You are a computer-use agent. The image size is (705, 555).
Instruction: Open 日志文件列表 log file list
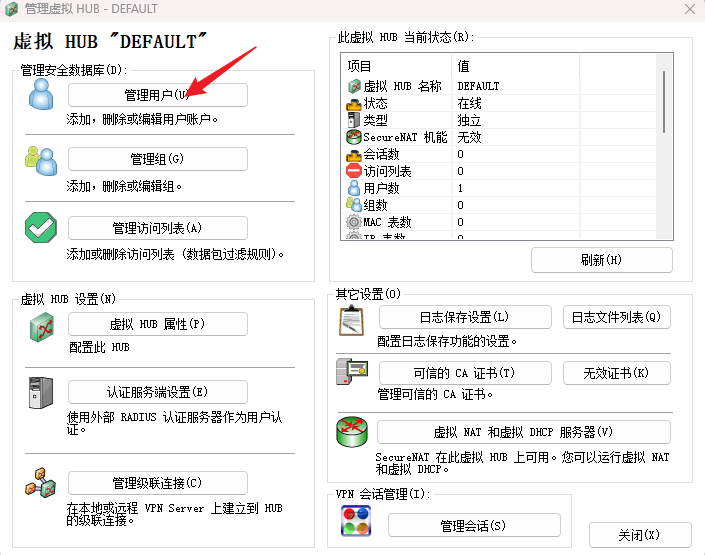tap(616, 318)
